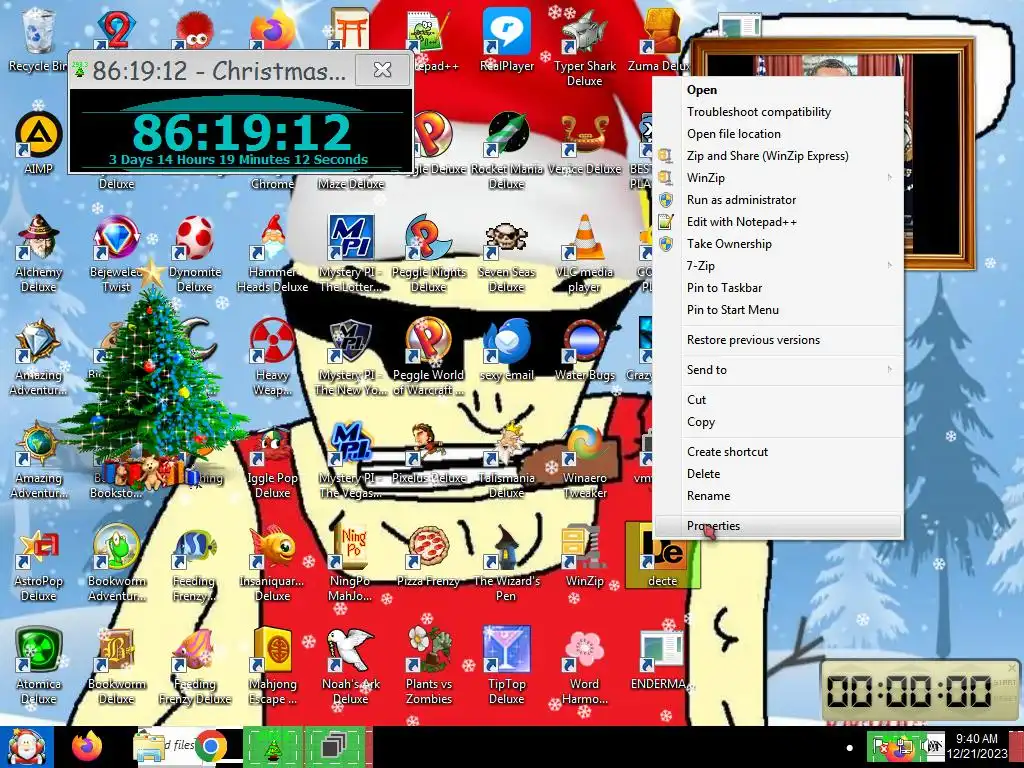Open Firefox from the taskbar
Viewport: 1024px width, 768px height.
pos(87,746)
